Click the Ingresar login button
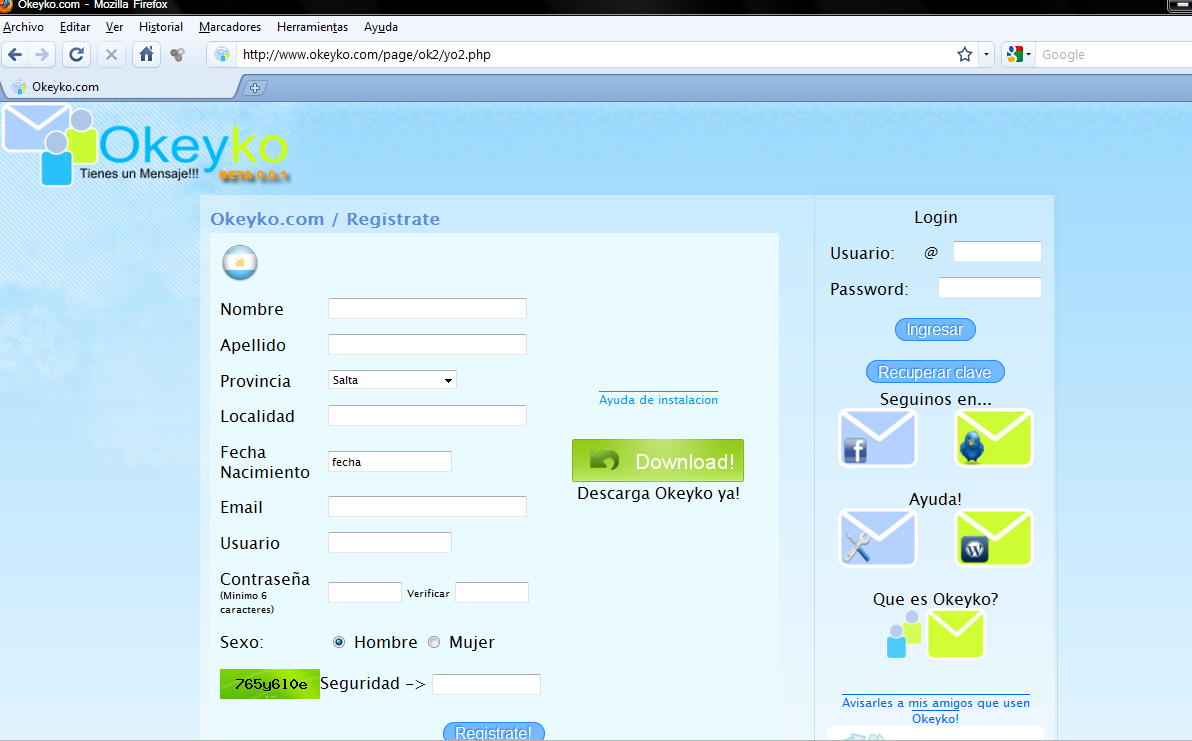 point(935,330)
